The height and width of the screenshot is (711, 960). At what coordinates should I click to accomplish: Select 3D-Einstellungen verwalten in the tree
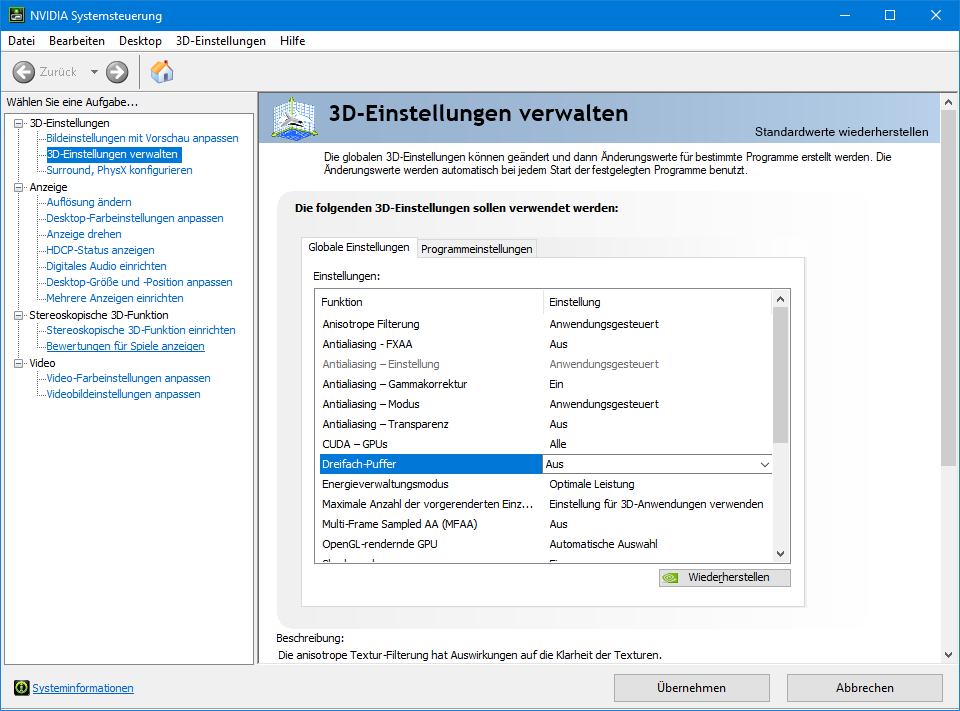pyautogui.click(x=112, y=154)
